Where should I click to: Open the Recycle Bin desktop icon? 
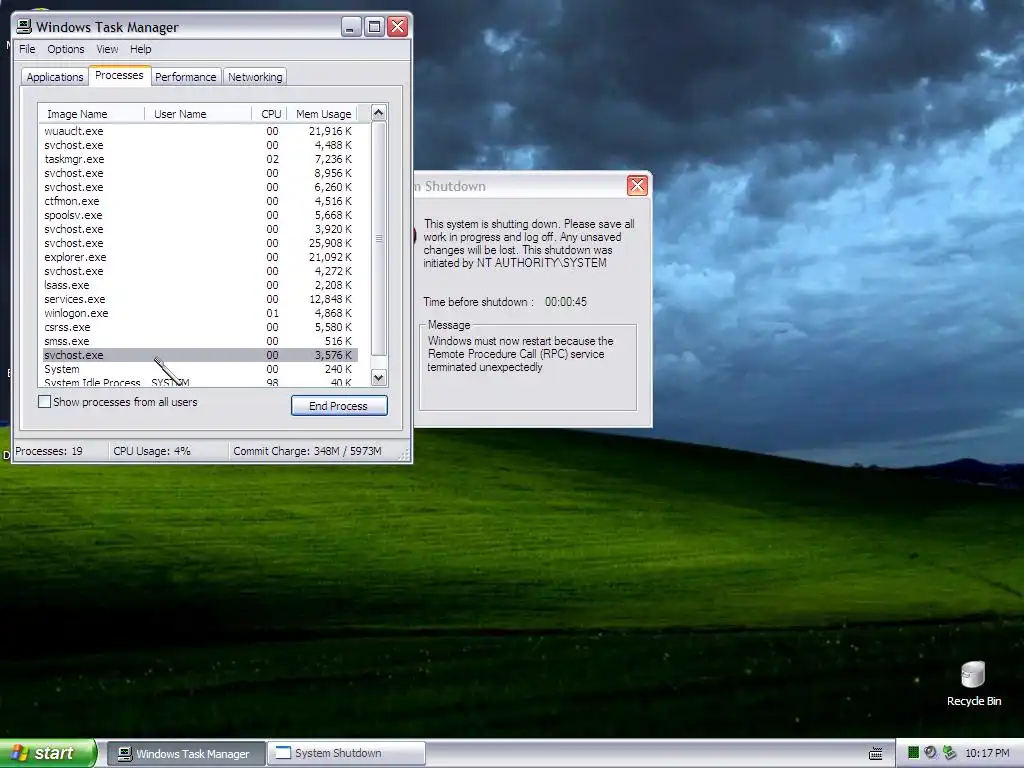[973, 684]
